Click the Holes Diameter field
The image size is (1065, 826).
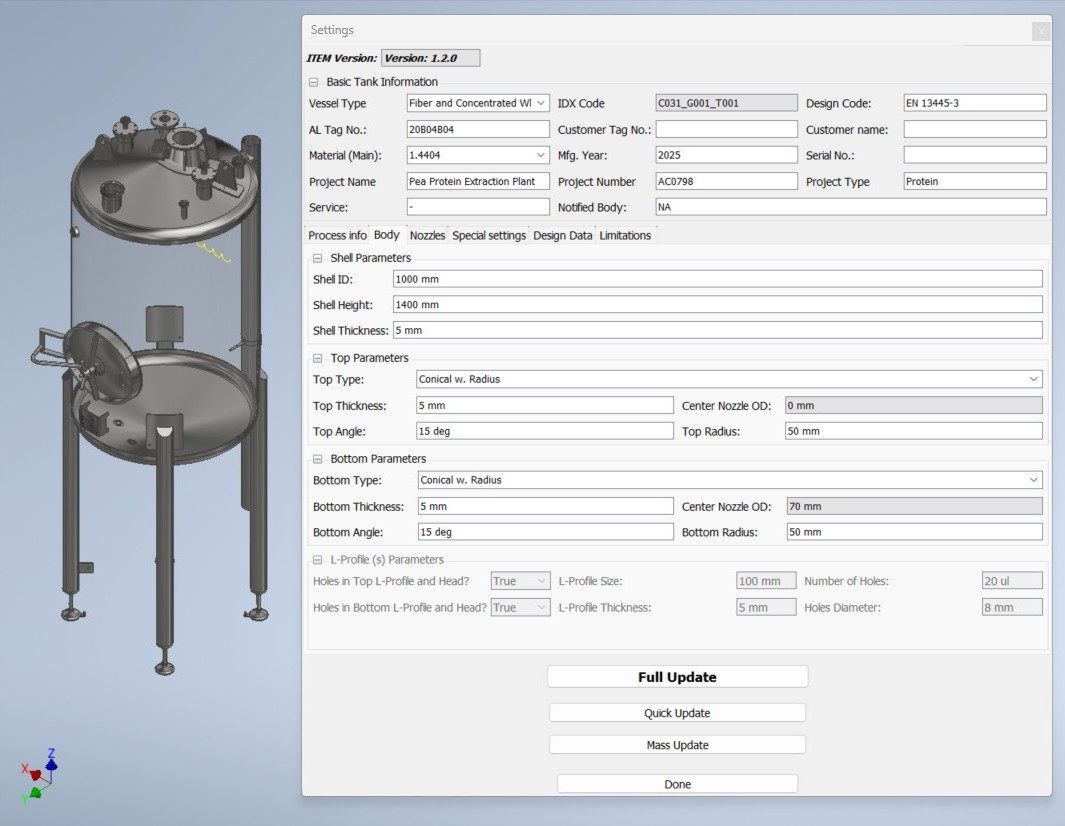tap(1012, 607)
